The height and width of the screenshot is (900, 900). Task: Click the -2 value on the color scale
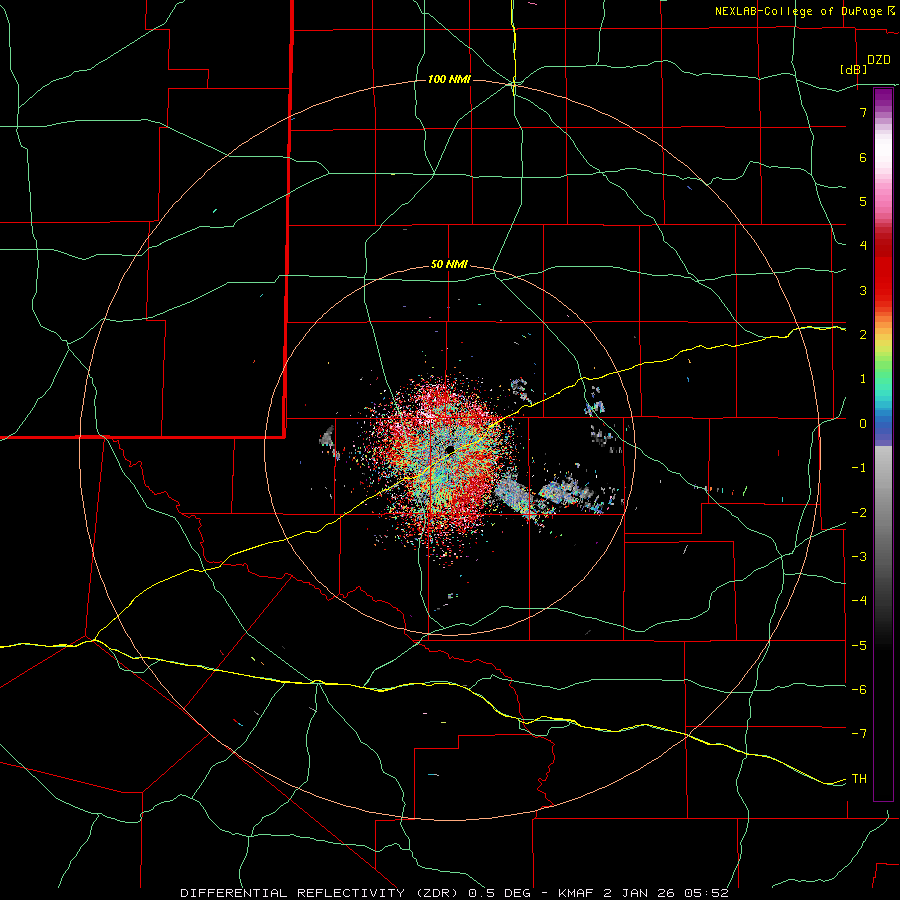point(859,513)
